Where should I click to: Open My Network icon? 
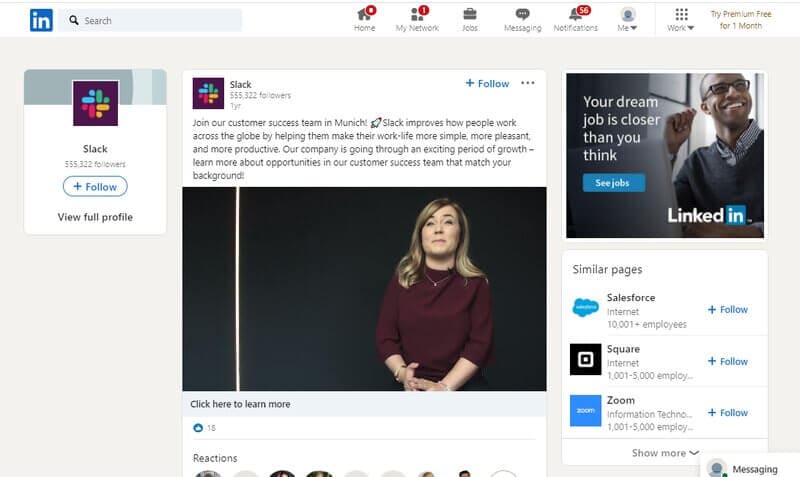(x=417, y=19)
